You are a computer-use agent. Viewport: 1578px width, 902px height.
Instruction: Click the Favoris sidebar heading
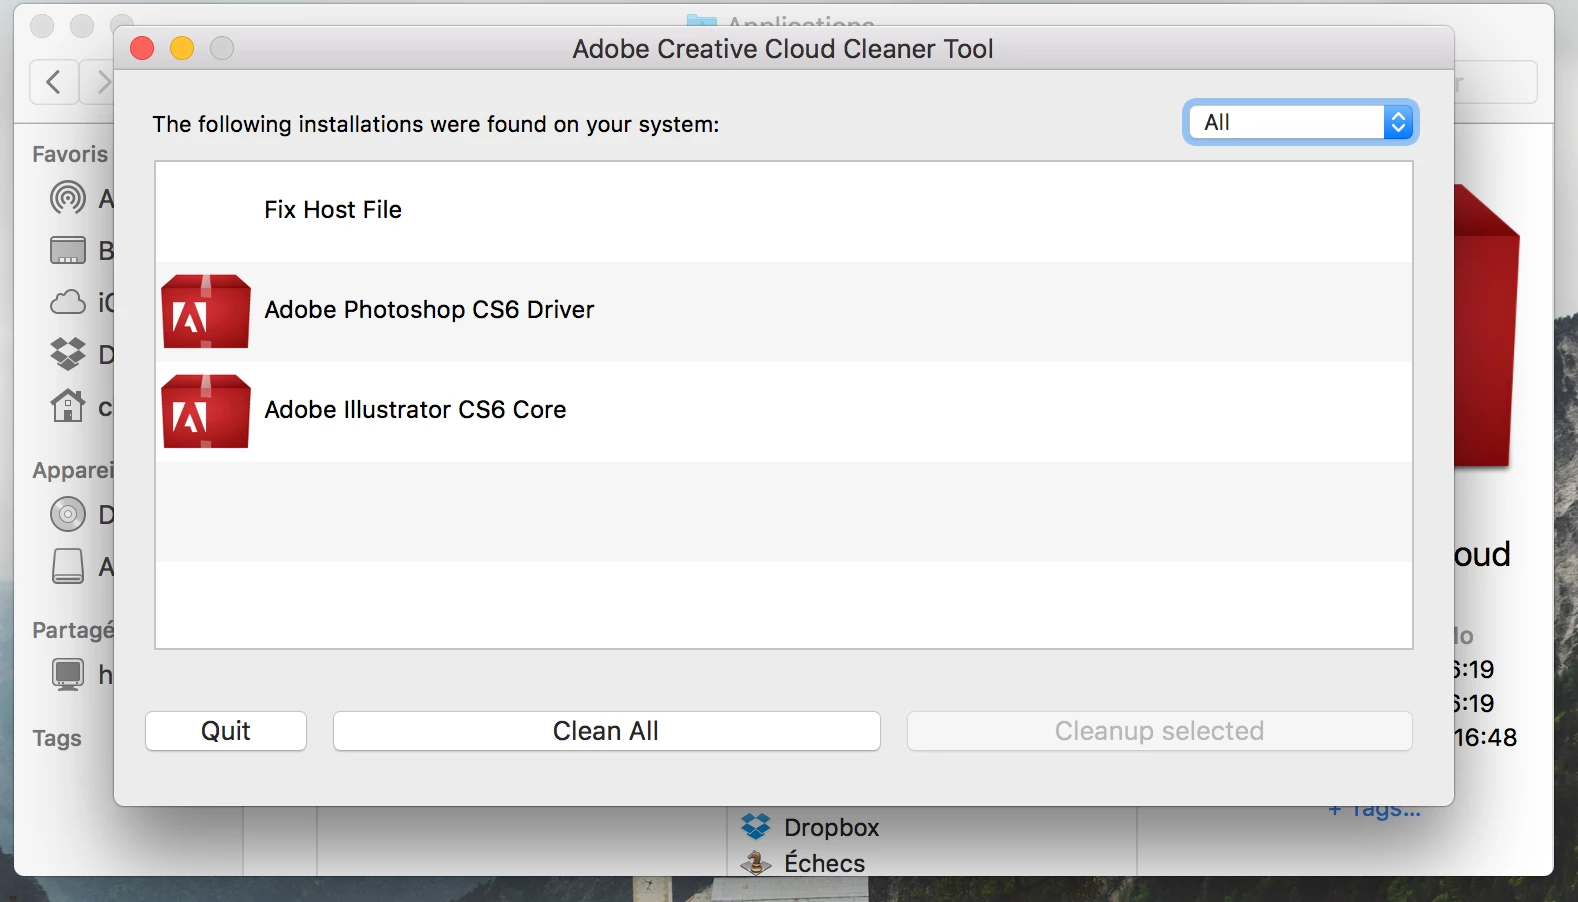(70, 154)
